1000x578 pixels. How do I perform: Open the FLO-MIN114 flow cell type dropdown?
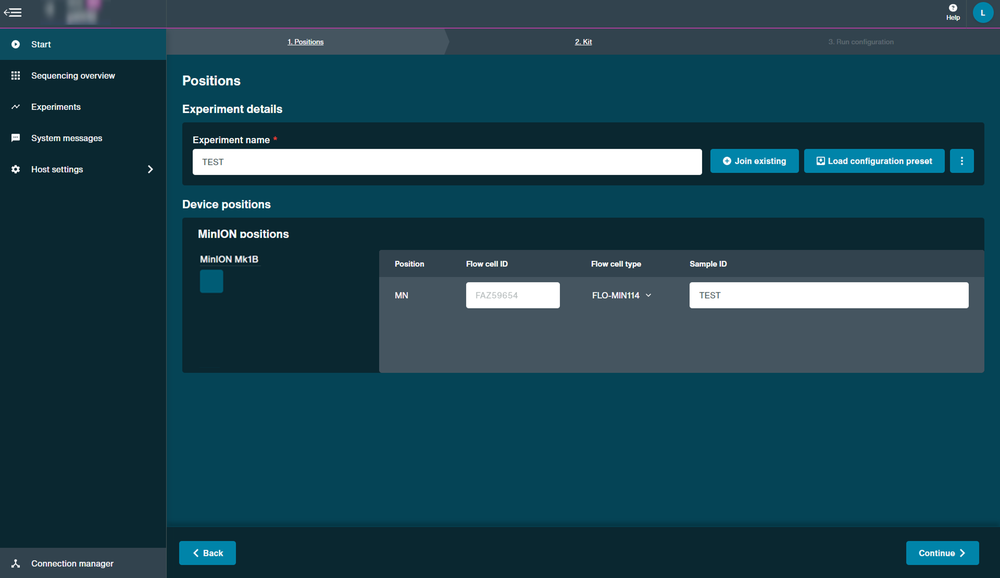pyautogui.click(x=622, y=295)
